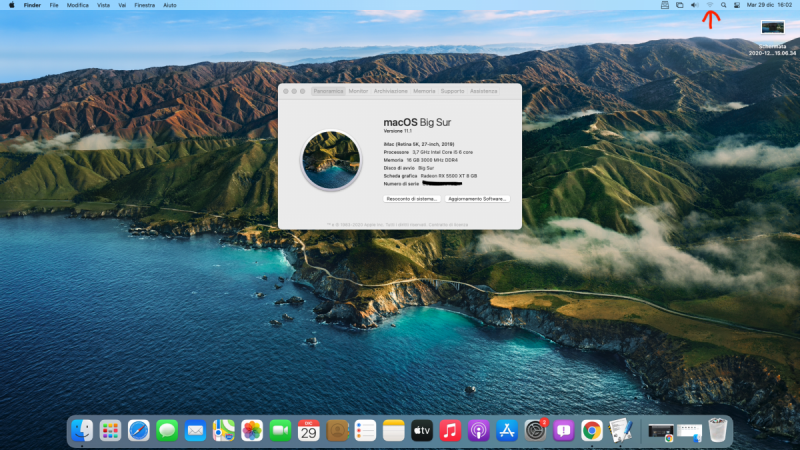800x450 pixels.
Task: Open the Apple TV app in dock
Action: pyautogui.click(x=421, y=431)
